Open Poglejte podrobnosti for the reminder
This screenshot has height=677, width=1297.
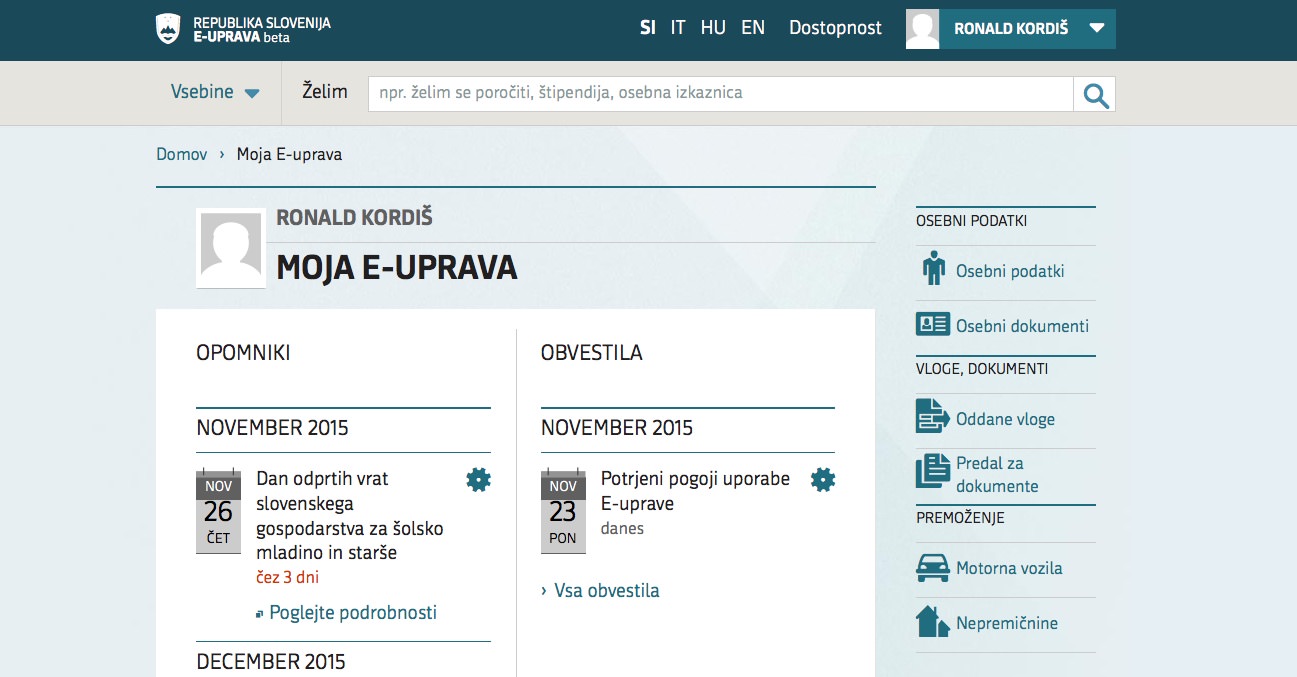click(x=353, y=612)
